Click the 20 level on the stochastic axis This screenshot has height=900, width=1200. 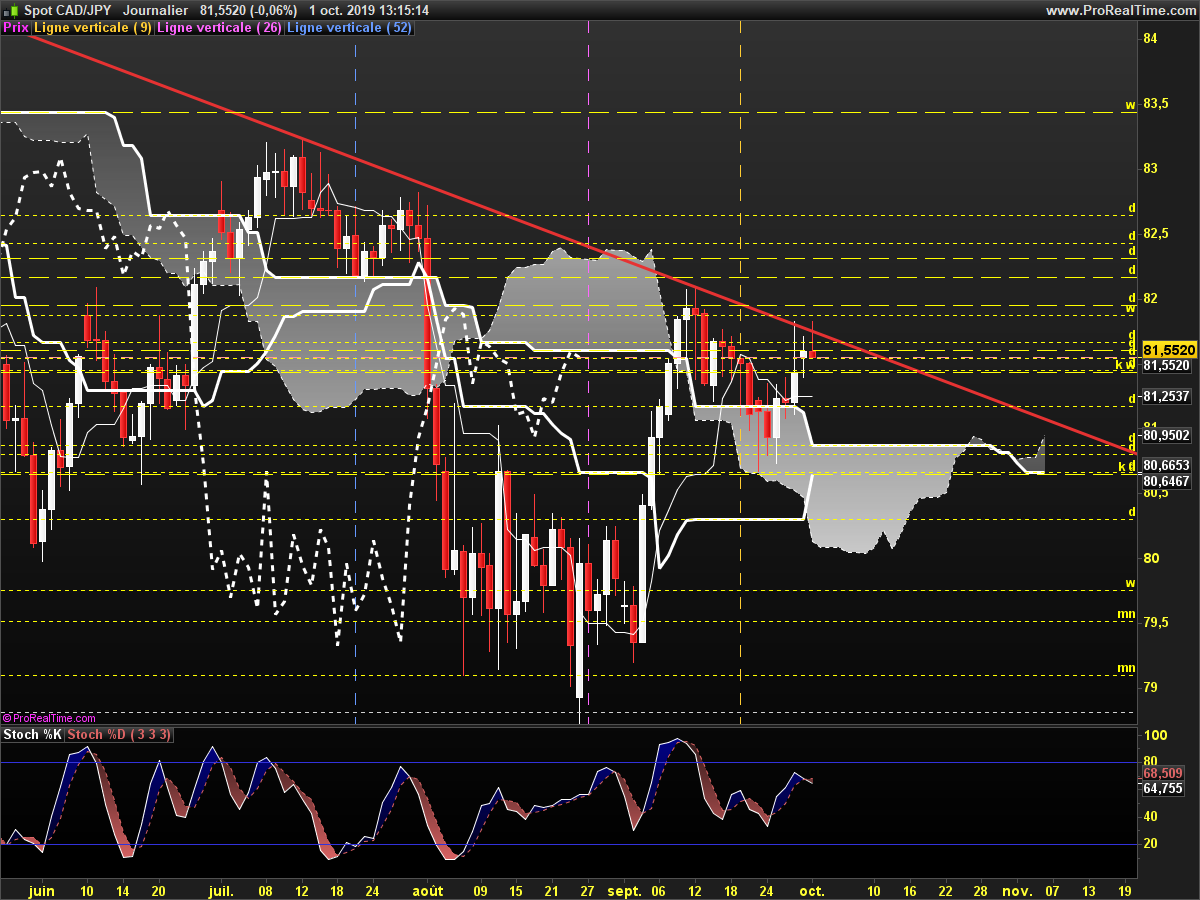pos(1148,844)
